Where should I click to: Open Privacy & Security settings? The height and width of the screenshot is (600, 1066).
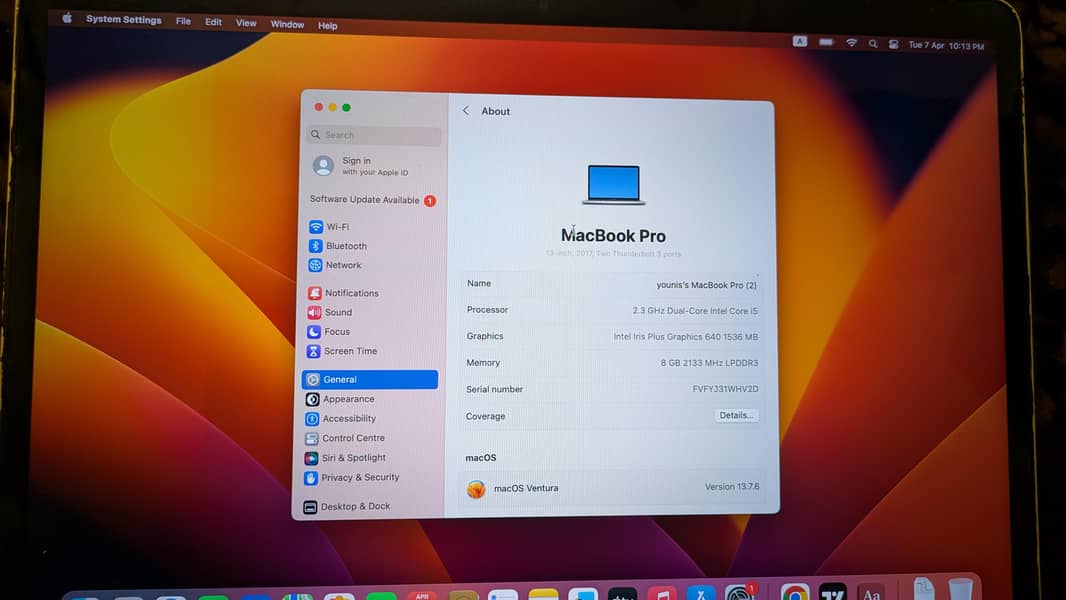point(314,477)
